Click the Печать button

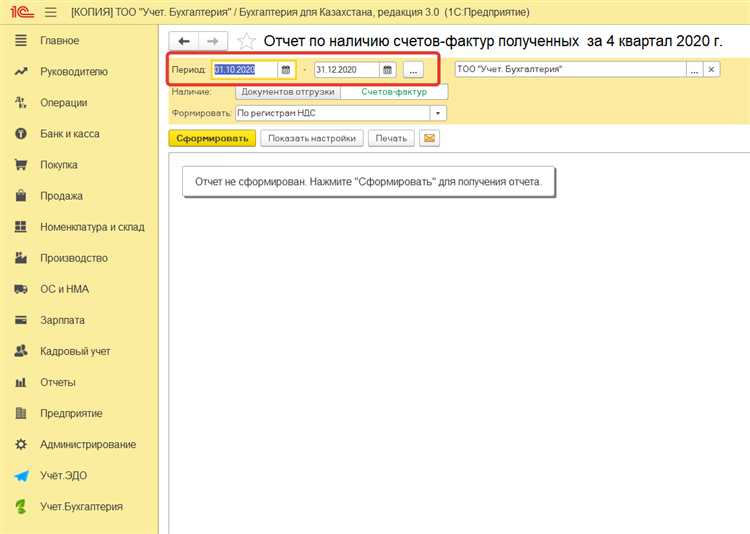pyautogui.click(x=391, y=138)
